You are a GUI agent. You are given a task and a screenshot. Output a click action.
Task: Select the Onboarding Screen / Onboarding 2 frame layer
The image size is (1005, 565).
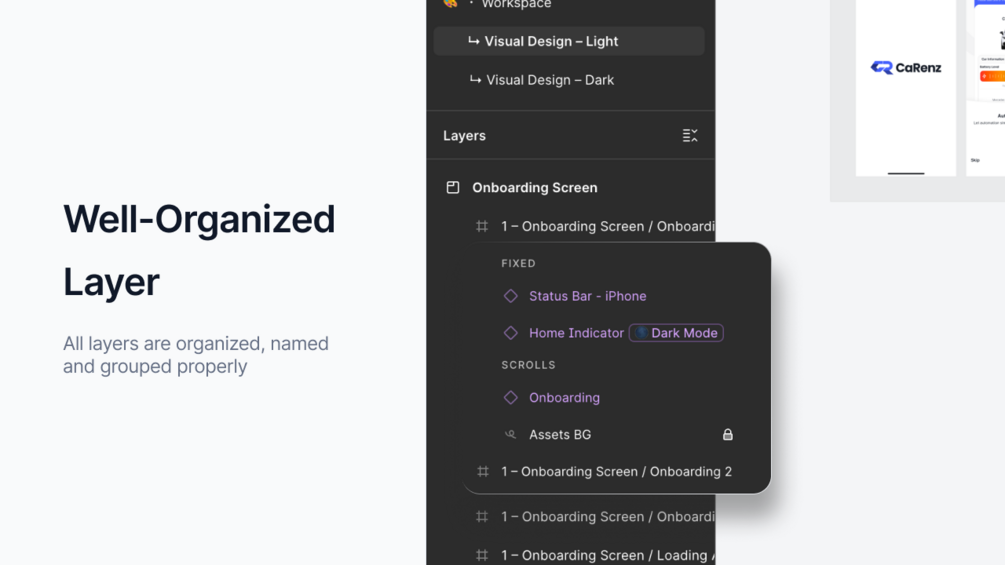pos(616,472)
